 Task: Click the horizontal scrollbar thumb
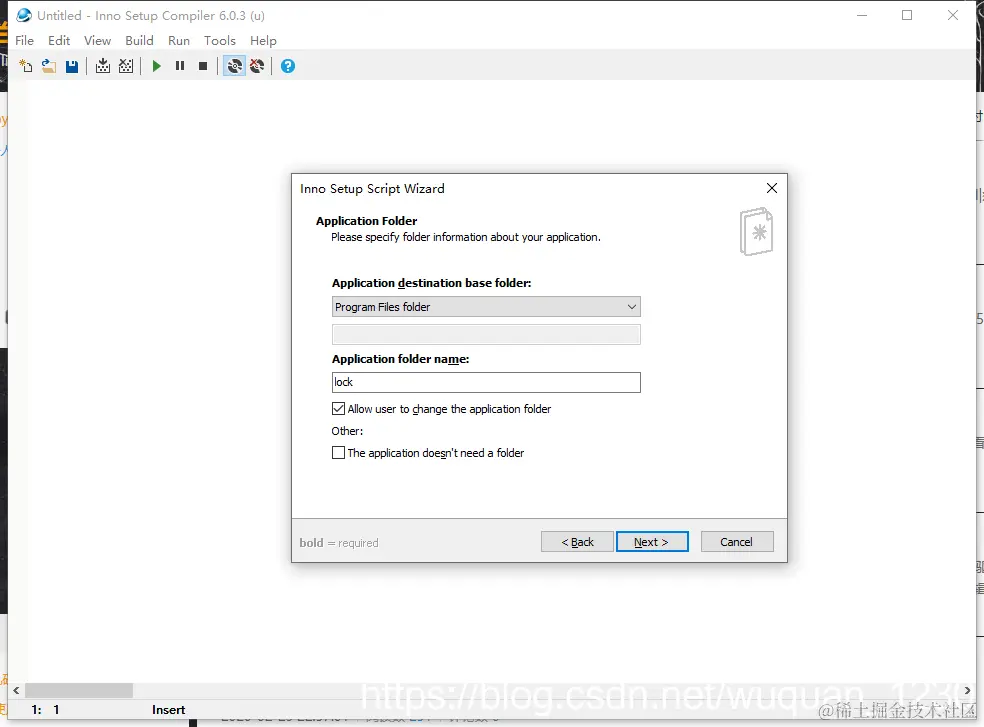coord(79,691)
